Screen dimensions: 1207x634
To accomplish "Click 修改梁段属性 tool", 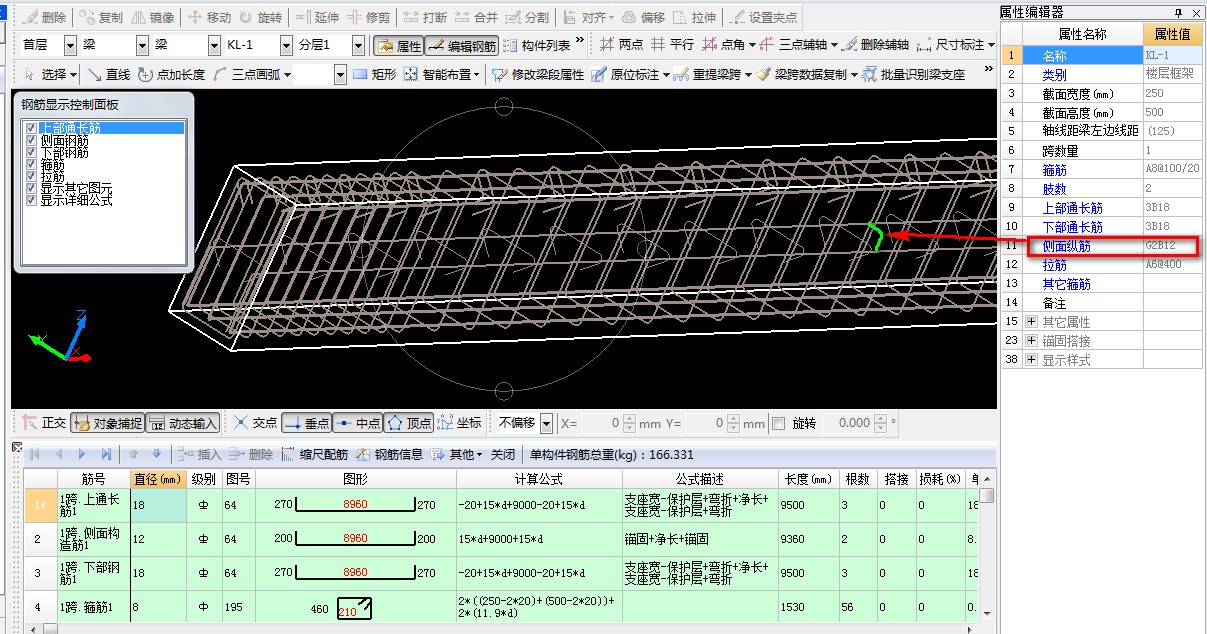I will tap(537, 74).
